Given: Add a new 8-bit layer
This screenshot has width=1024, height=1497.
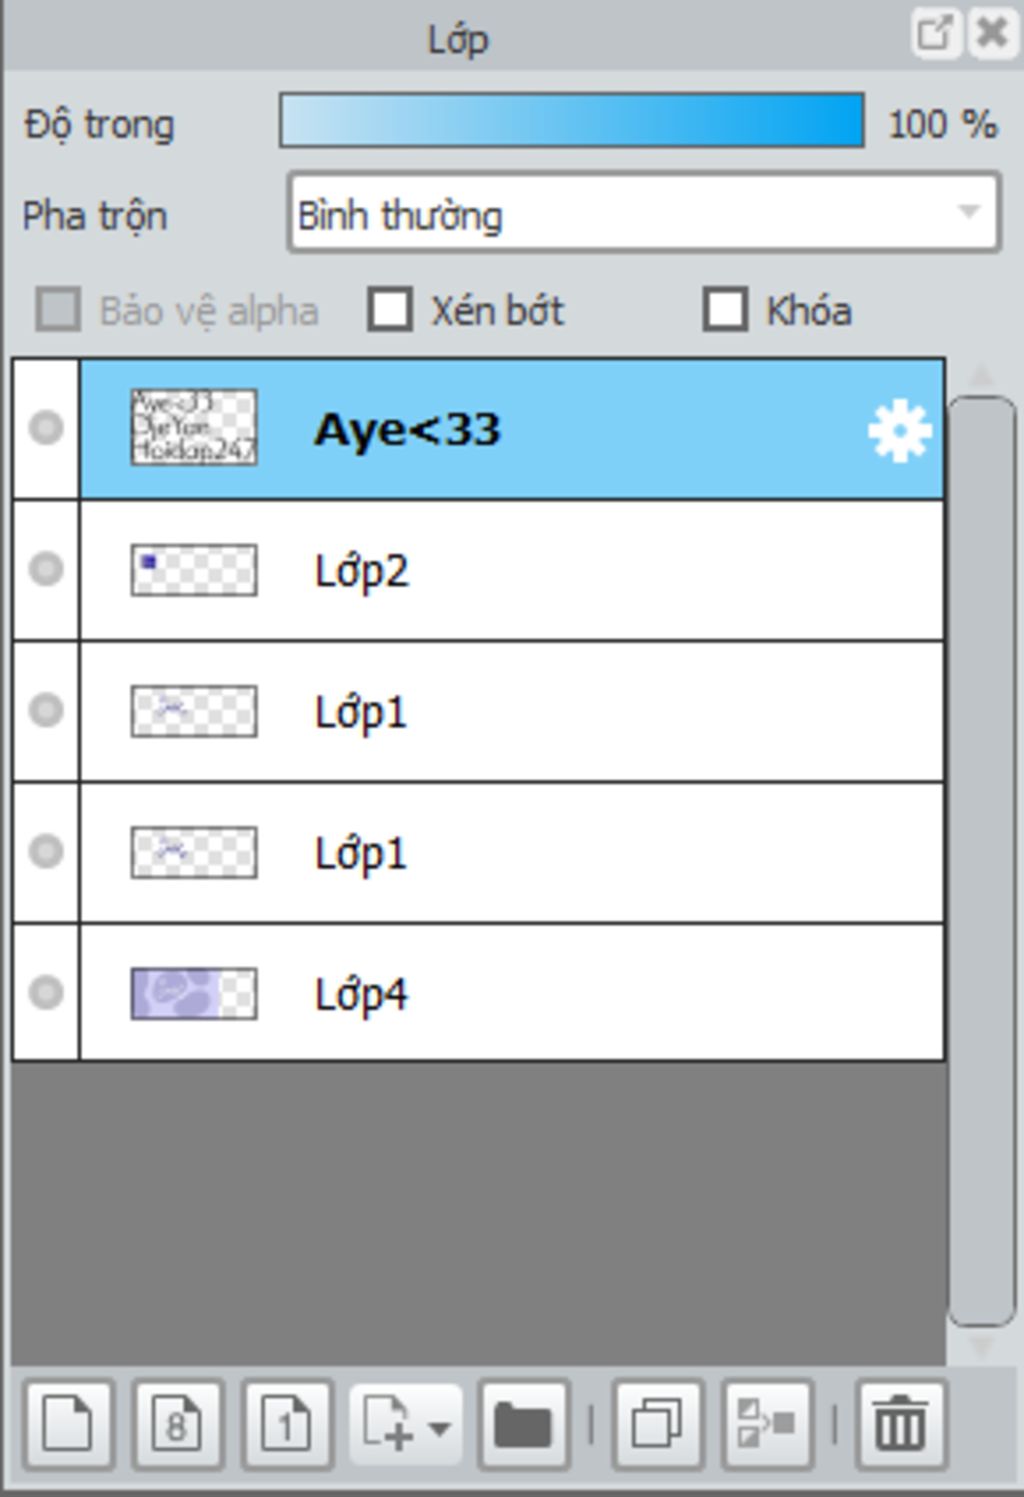Looking at the screenshot, I should tap(177, 1424).
